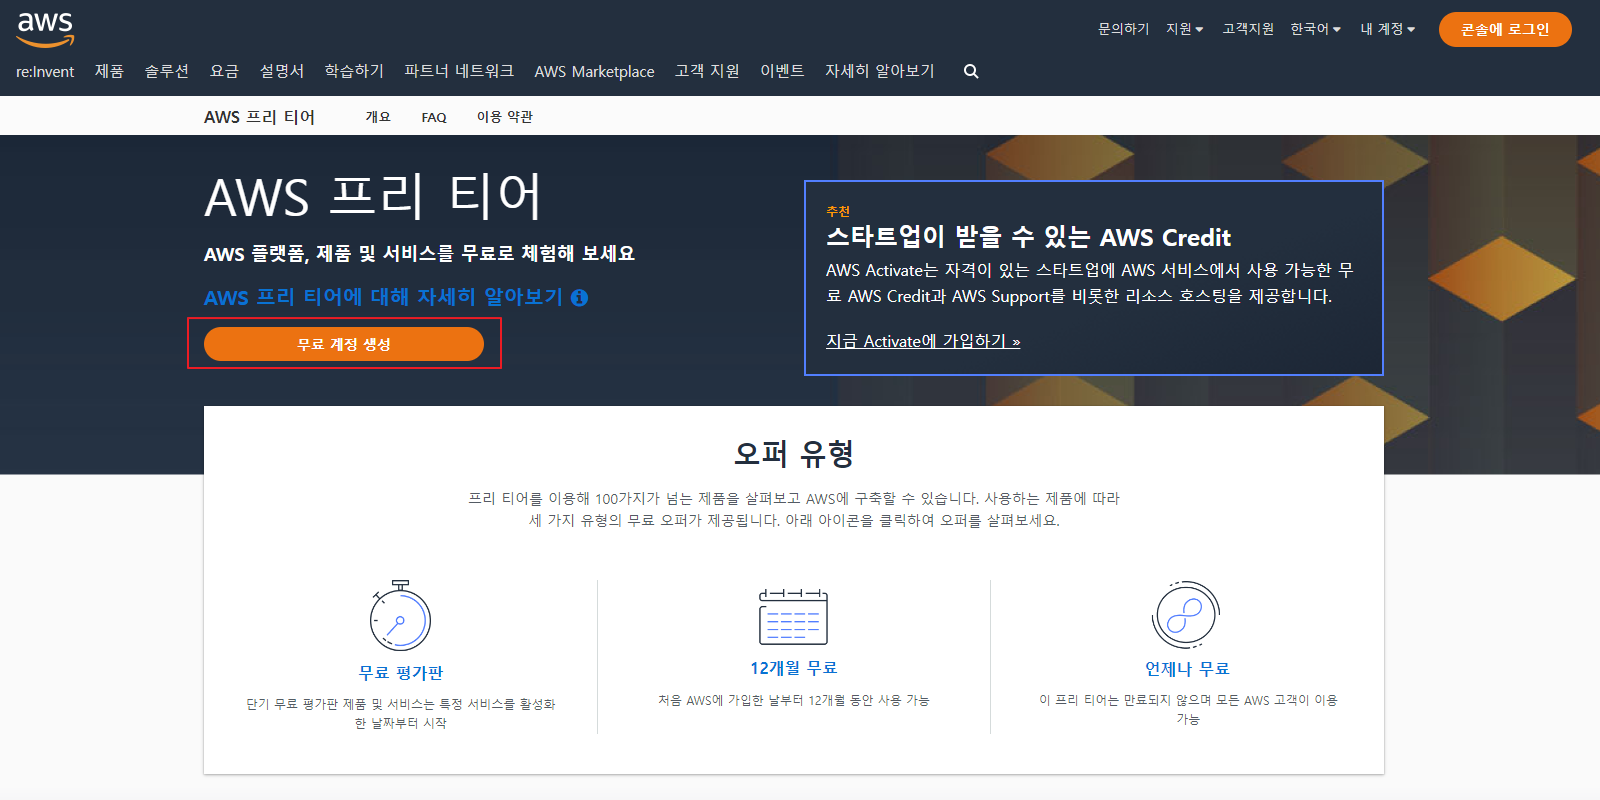Open the 파트너 네트워크 menu
Viewport: 1600px width, 800px height.
(459, 71)
